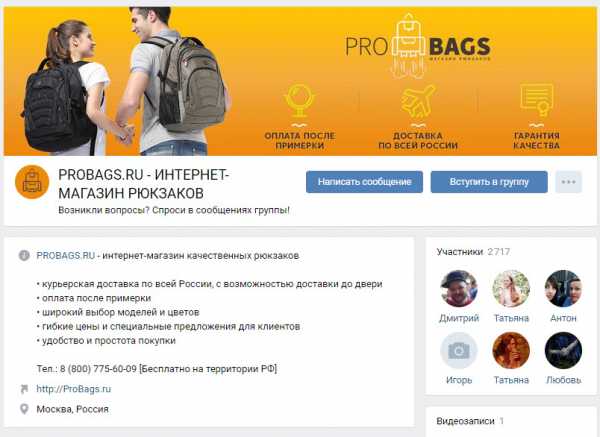
Task: Open the PROBAGS.RU link in the description
Action: click(65, 256)
